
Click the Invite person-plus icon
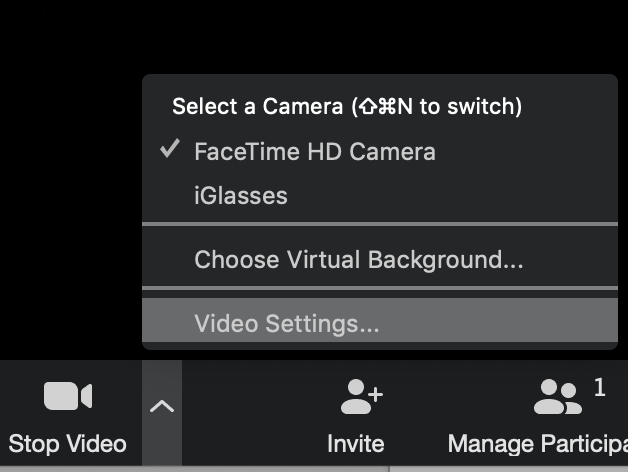coord(362,397)
